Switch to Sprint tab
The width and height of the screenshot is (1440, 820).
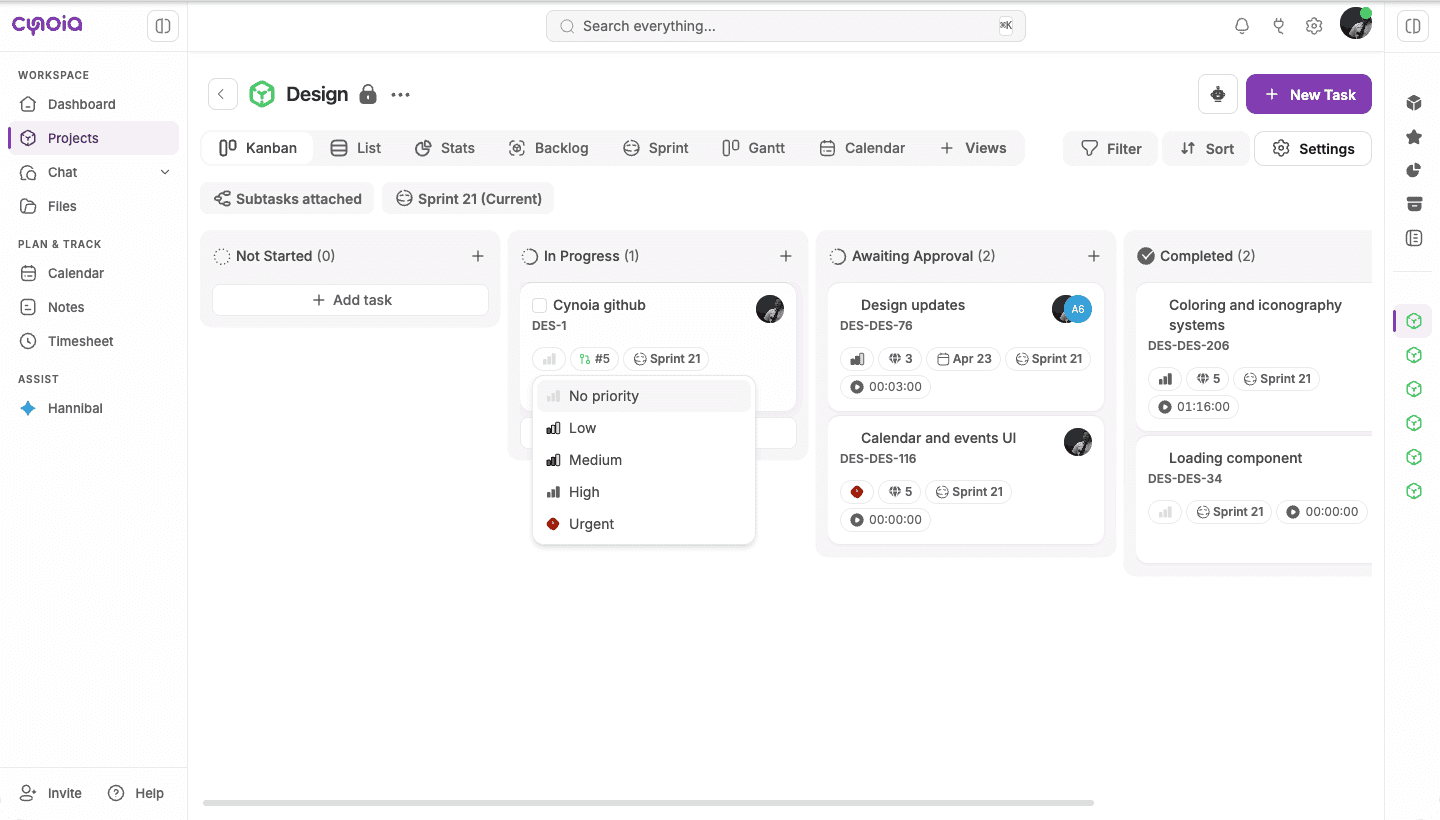coord(655,148)
